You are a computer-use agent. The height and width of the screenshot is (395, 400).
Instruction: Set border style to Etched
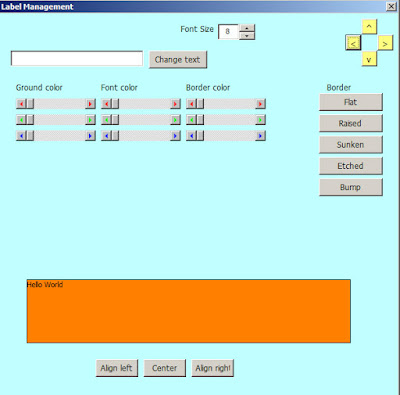[x=351, y=166]
